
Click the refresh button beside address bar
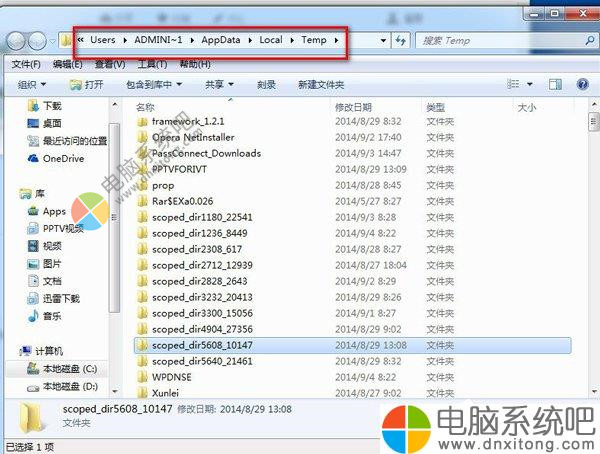(401, 40)
